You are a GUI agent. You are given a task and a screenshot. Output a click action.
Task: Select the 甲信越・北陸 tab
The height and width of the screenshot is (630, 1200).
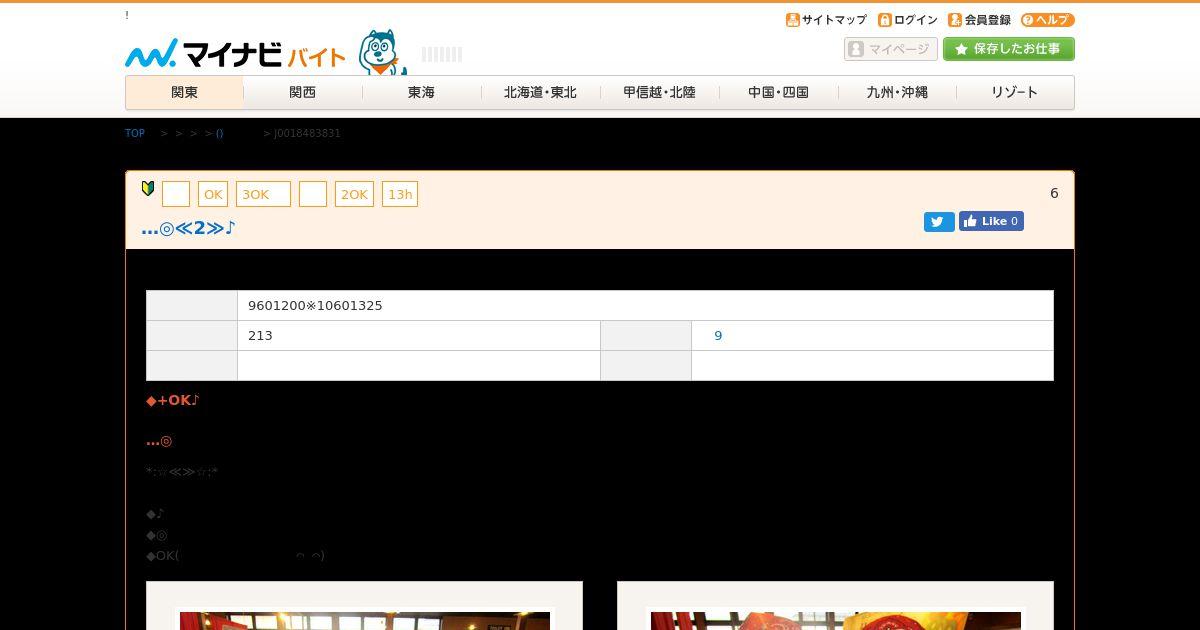(x=659, y=92)
